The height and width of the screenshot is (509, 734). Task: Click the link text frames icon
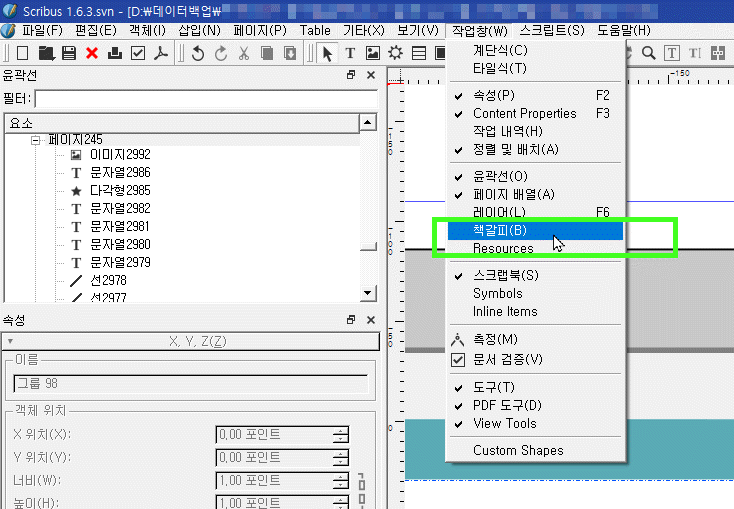[718, 53]
